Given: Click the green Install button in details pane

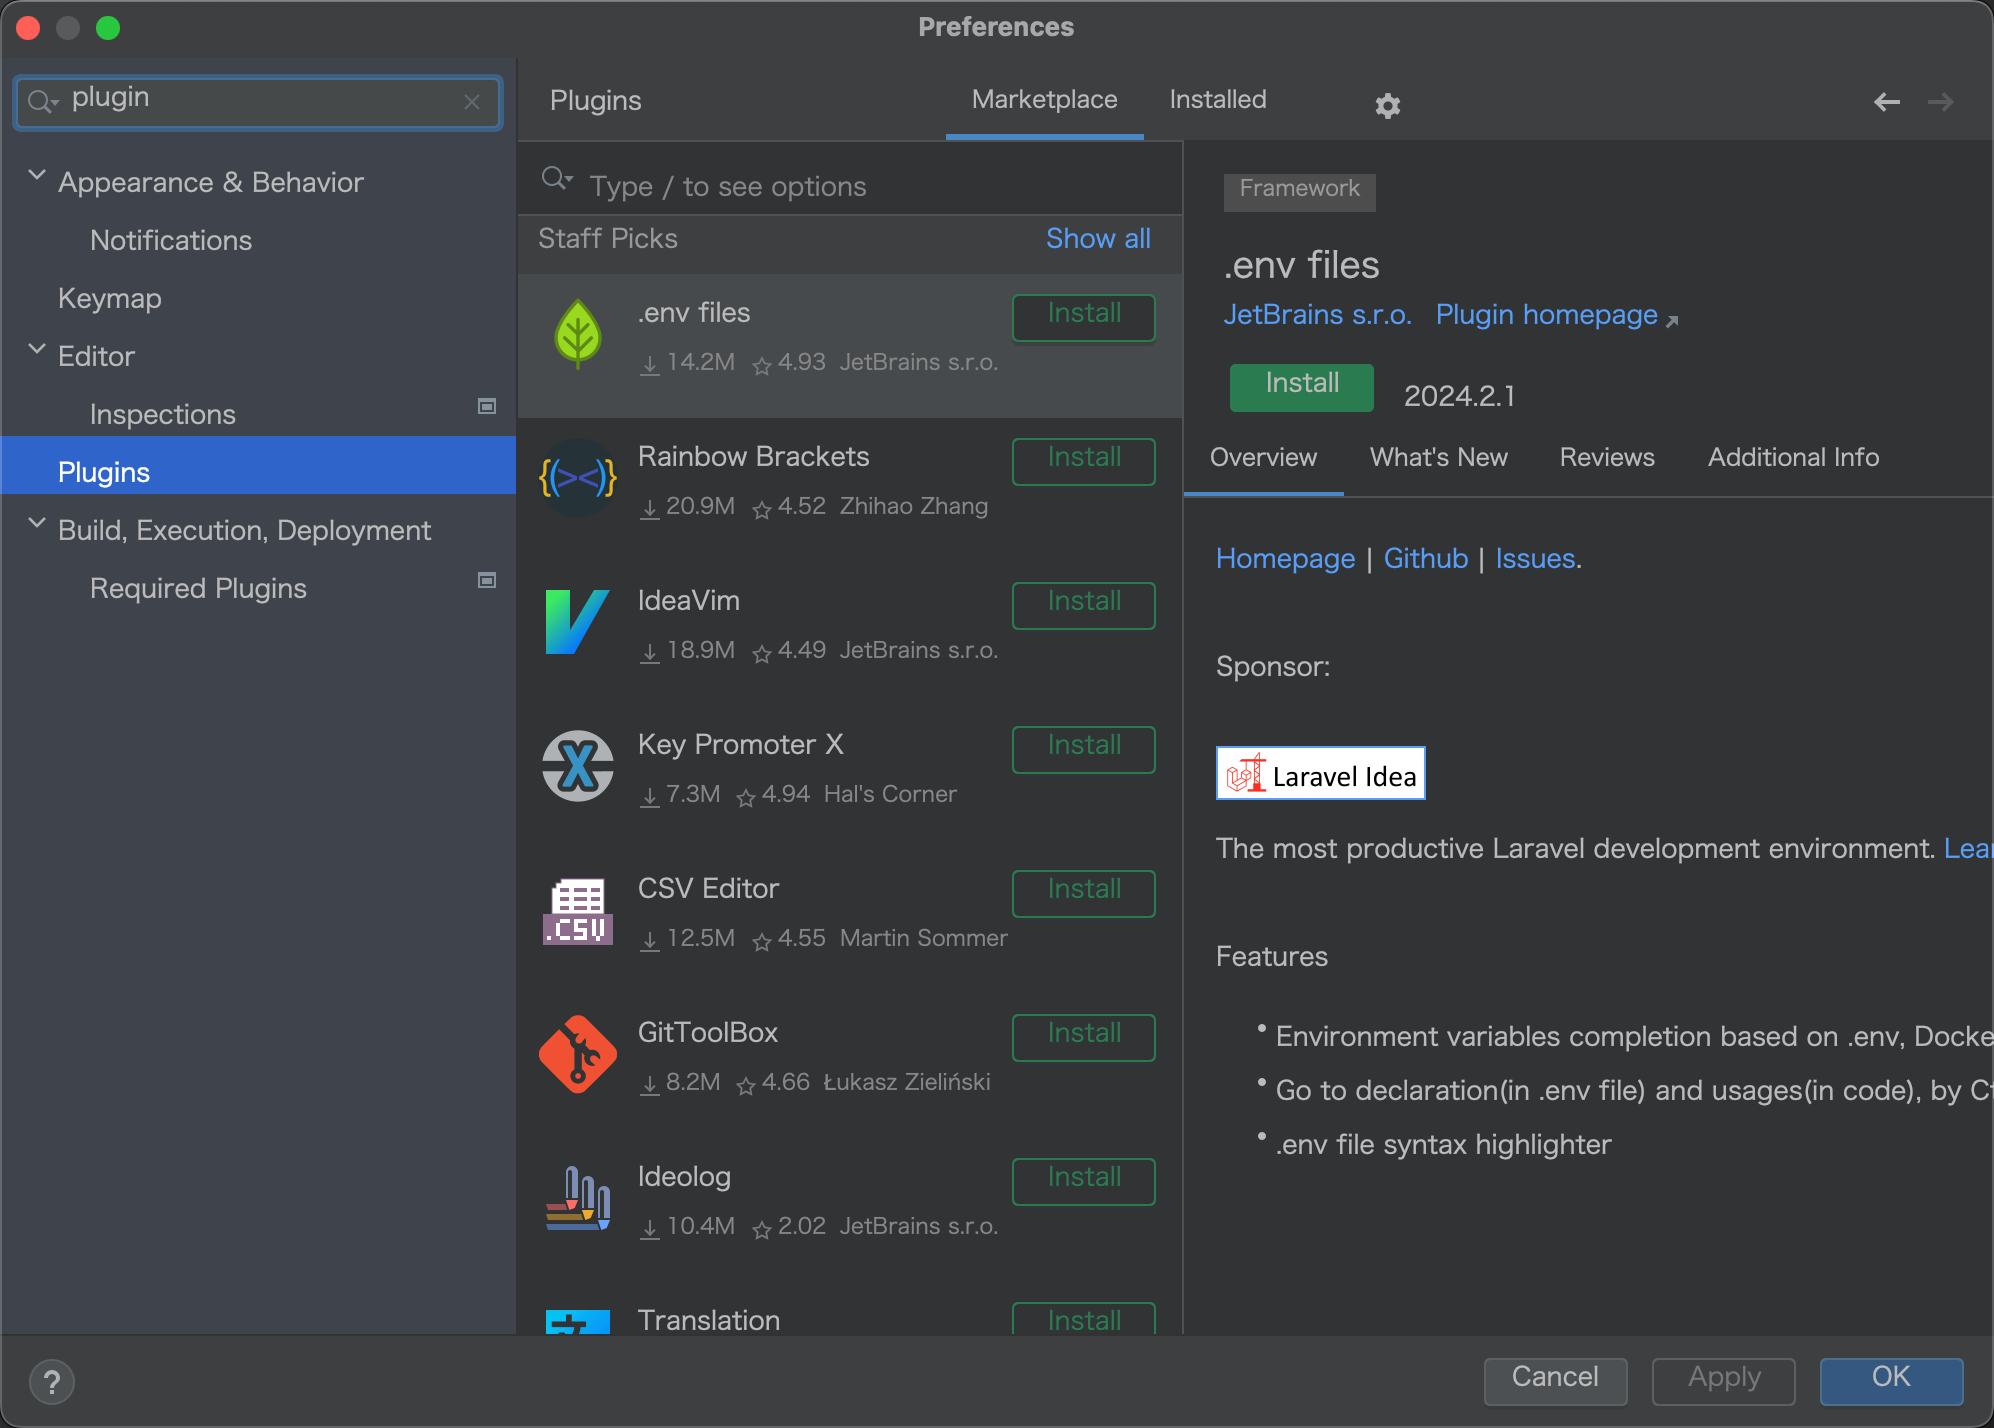Looking at the screenshot, I should click(x=1301, y=387).
